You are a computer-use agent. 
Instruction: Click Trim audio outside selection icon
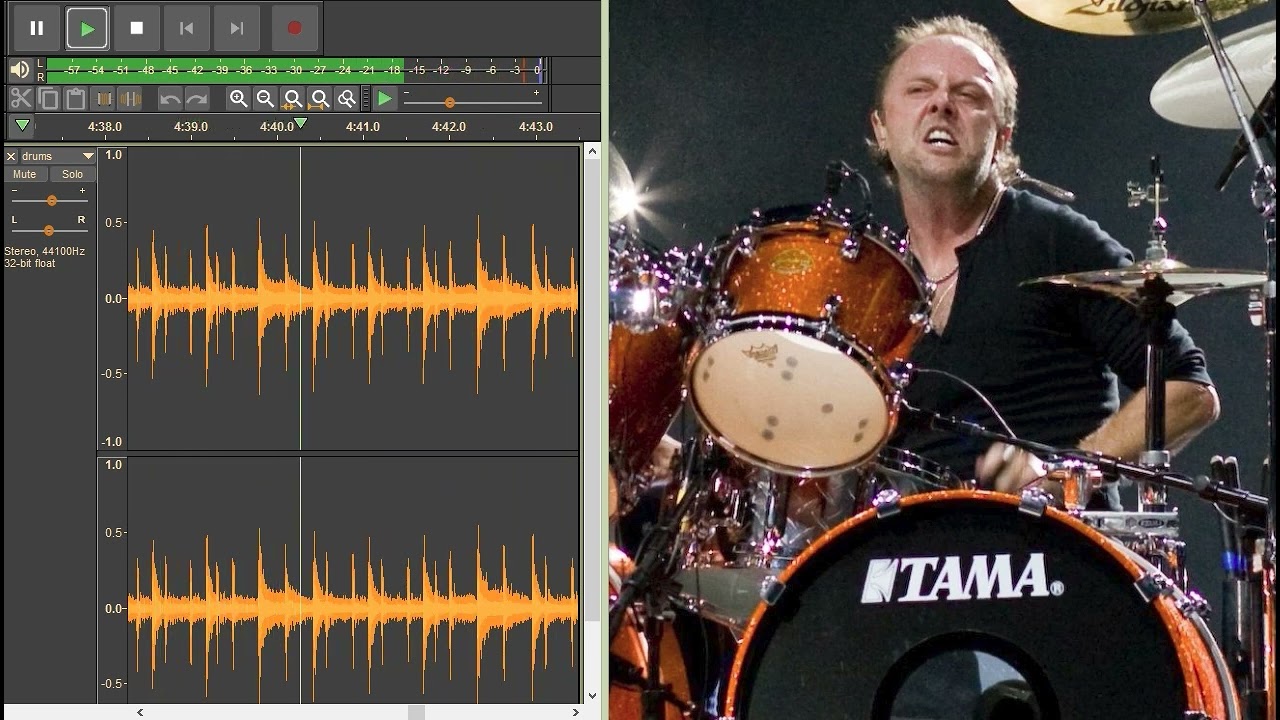point(103,98)
